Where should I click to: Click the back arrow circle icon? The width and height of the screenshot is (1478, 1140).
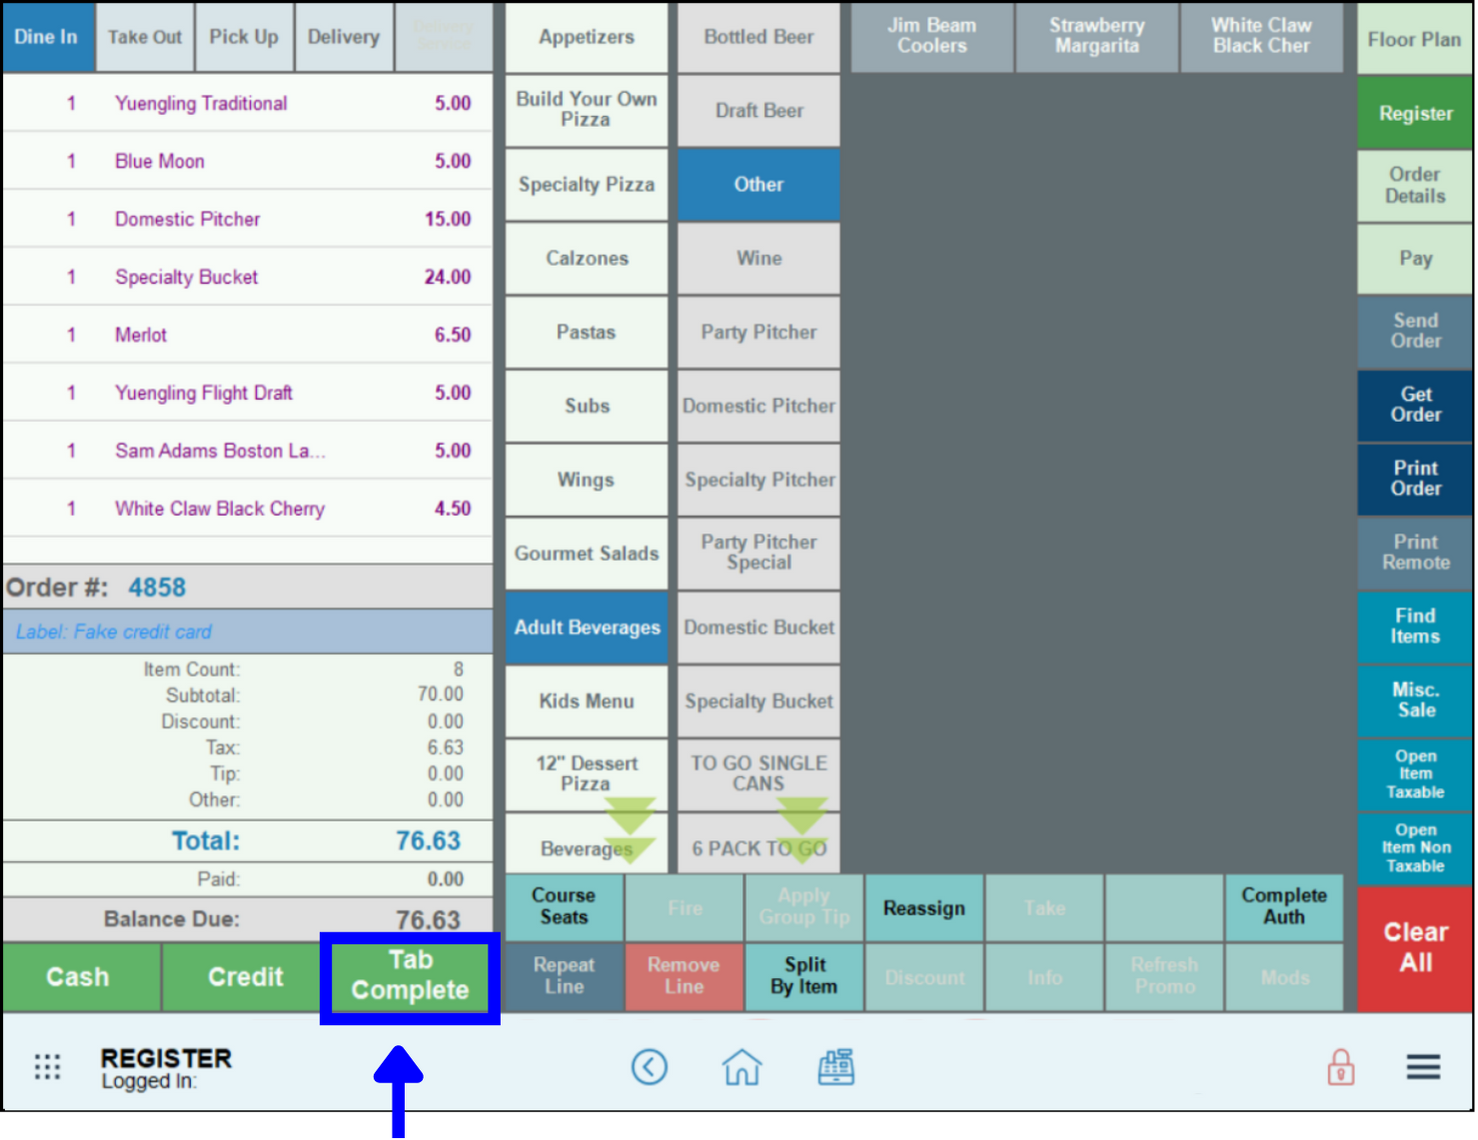649,1067
